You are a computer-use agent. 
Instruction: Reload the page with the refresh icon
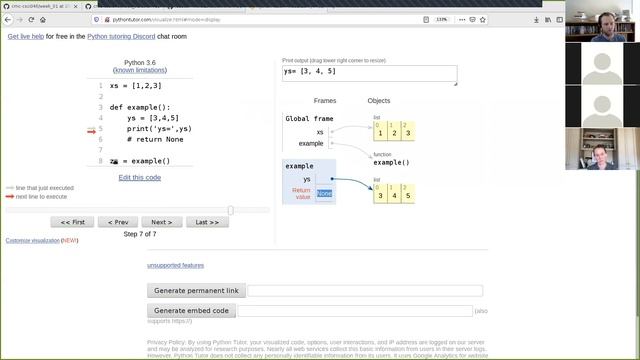click(x=31, y=20)
